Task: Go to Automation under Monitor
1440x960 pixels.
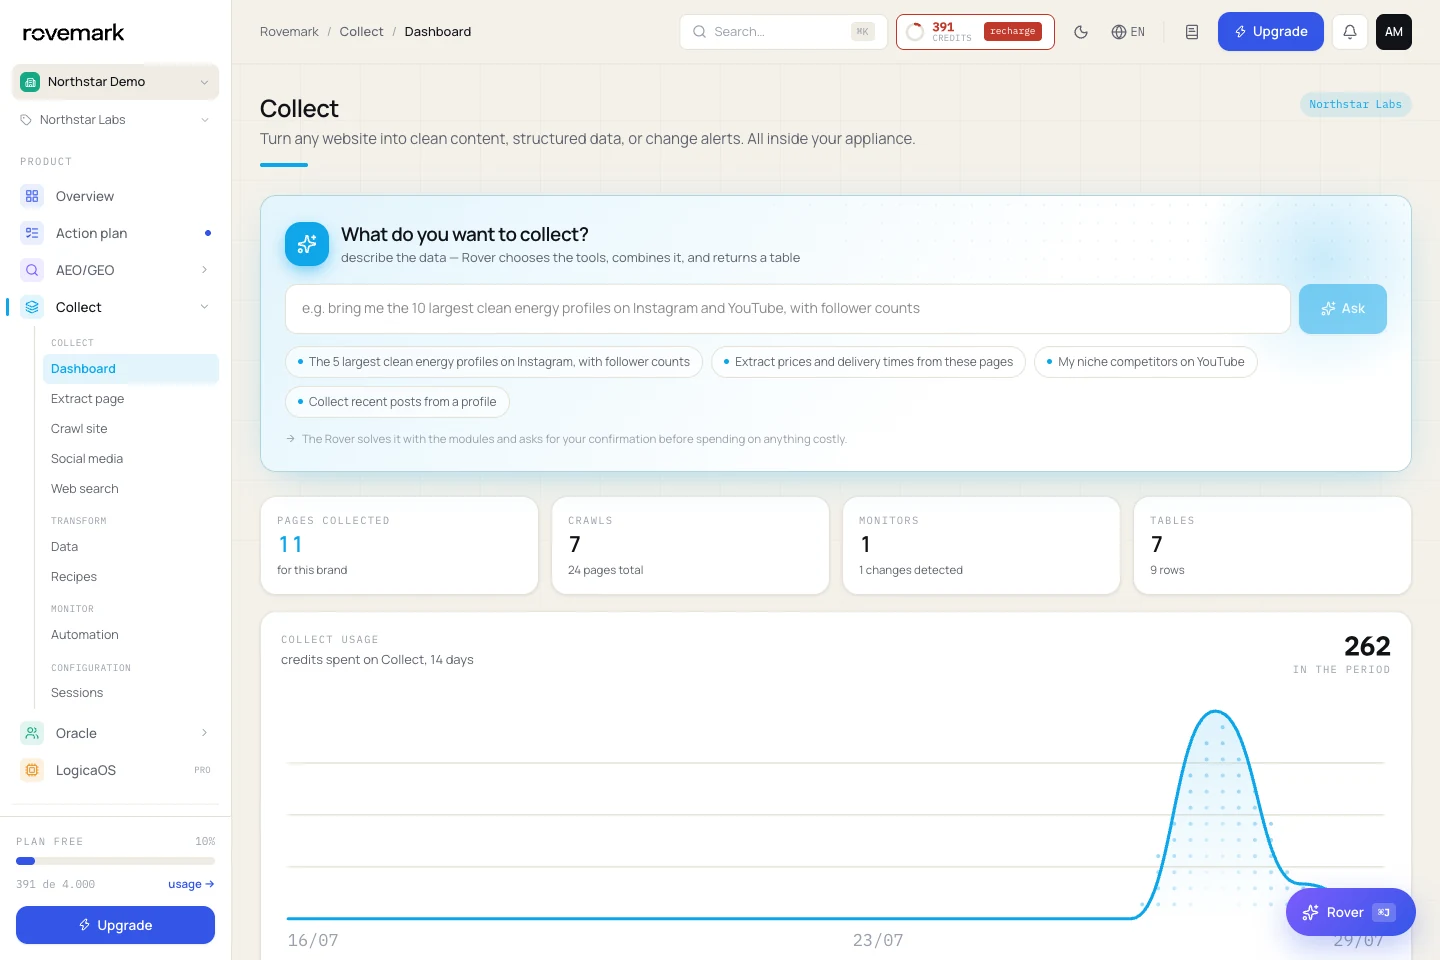Action: (131, 635)
